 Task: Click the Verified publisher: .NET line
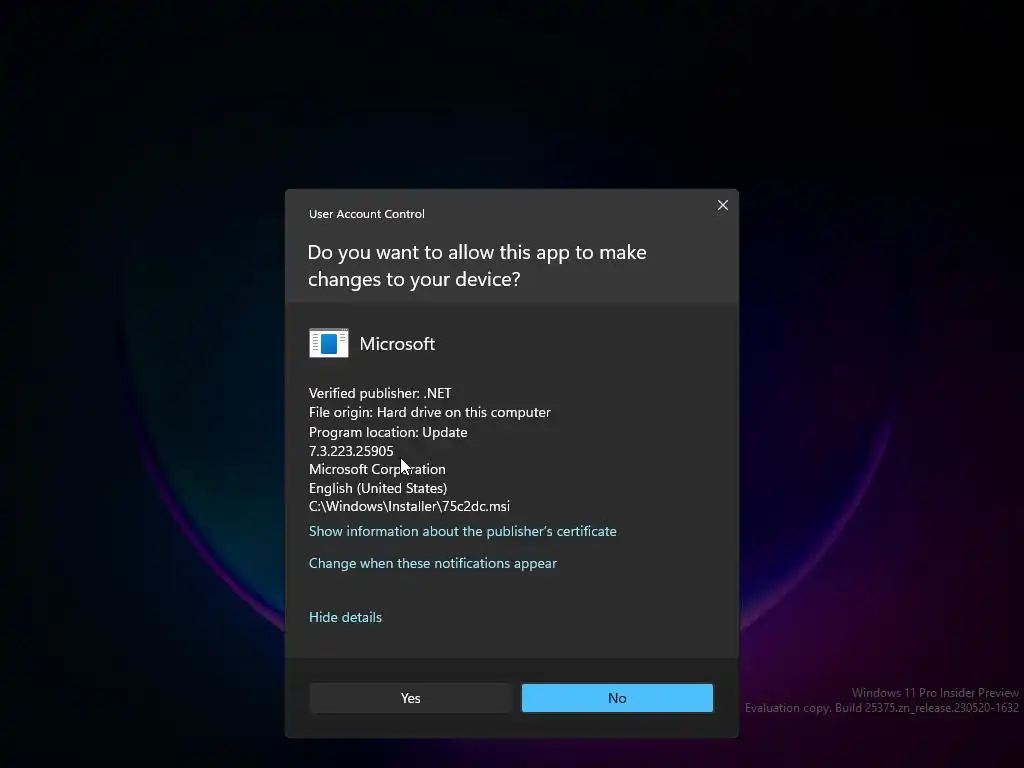tap(380, 393)
